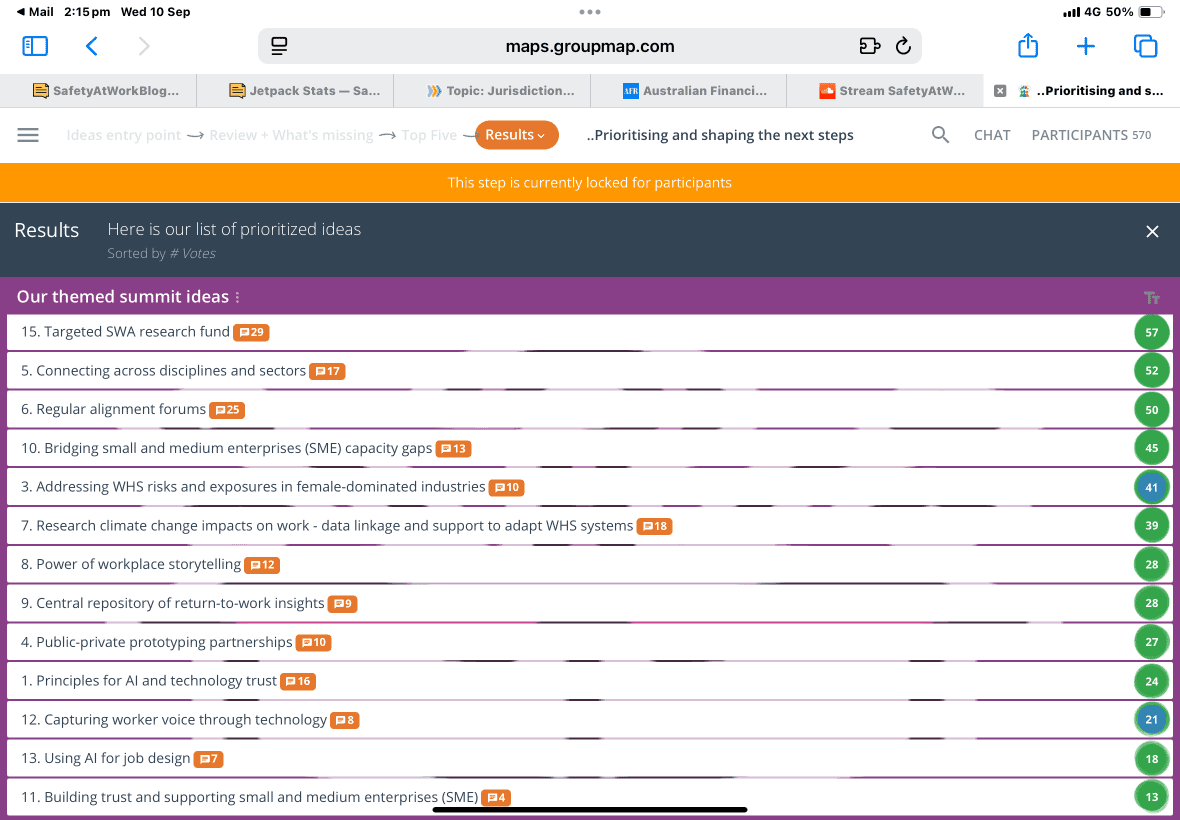
Task: Open a new tab with plus icon
Action: coord(1086,46)
